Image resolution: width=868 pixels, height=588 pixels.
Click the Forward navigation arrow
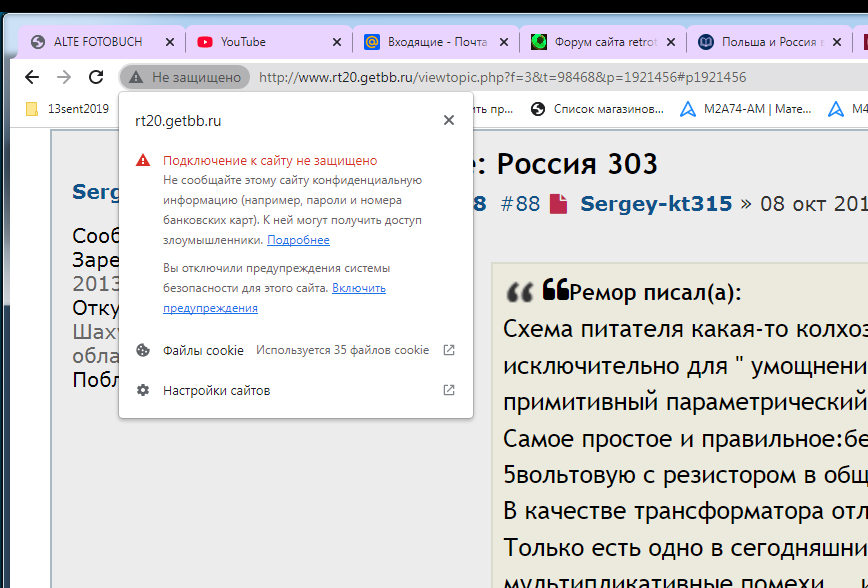click(x=64, y=77)
